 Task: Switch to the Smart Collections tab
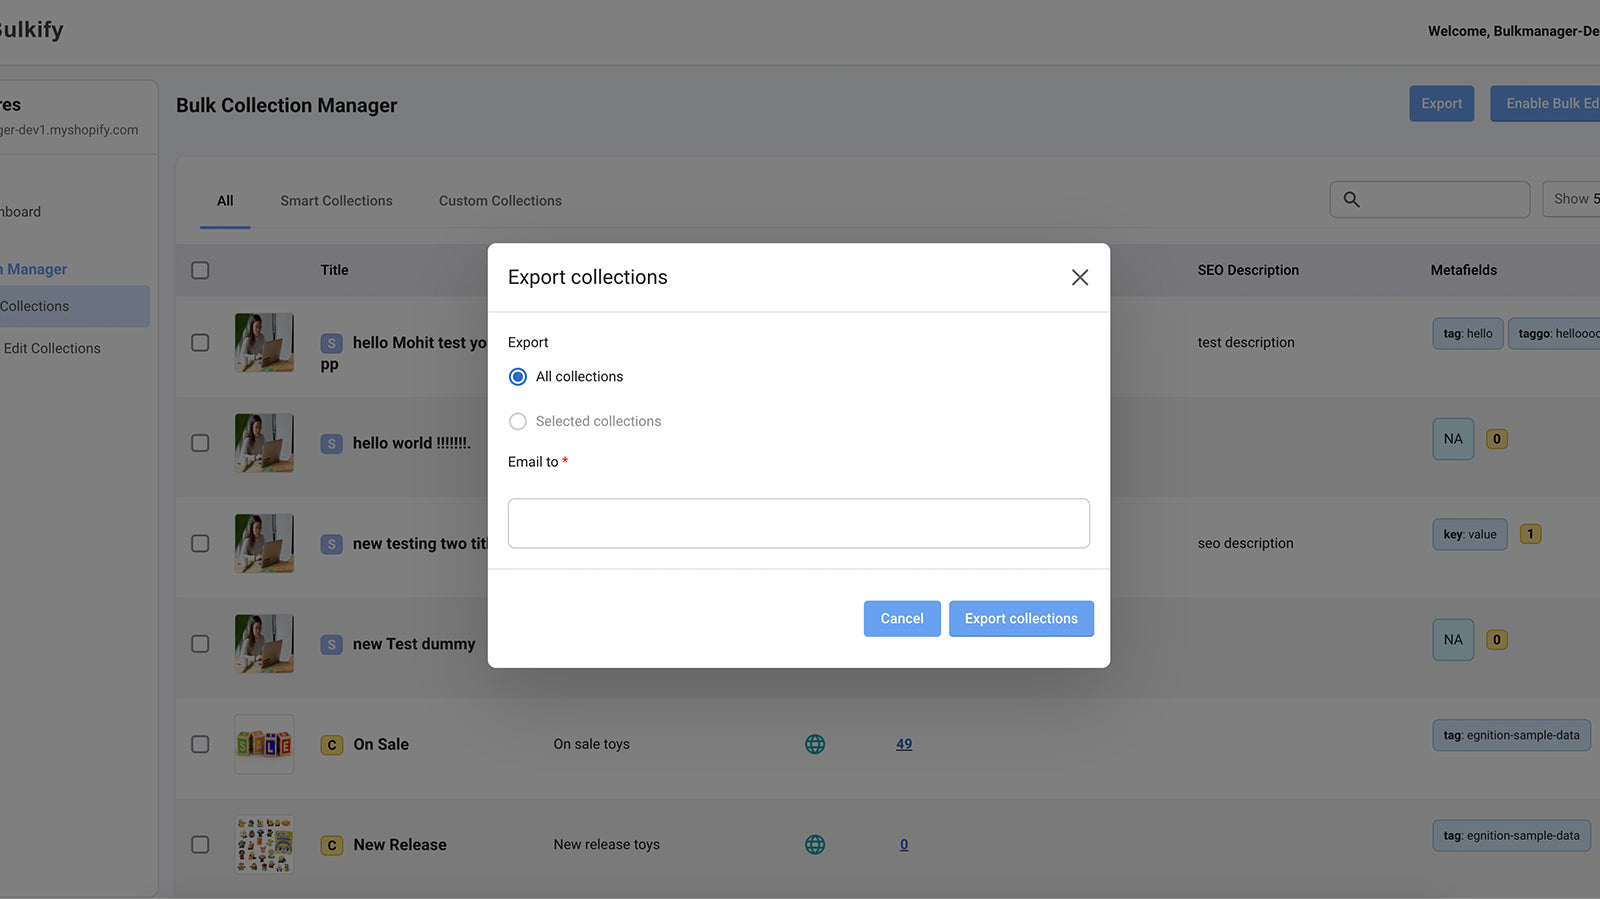[336, 201]
